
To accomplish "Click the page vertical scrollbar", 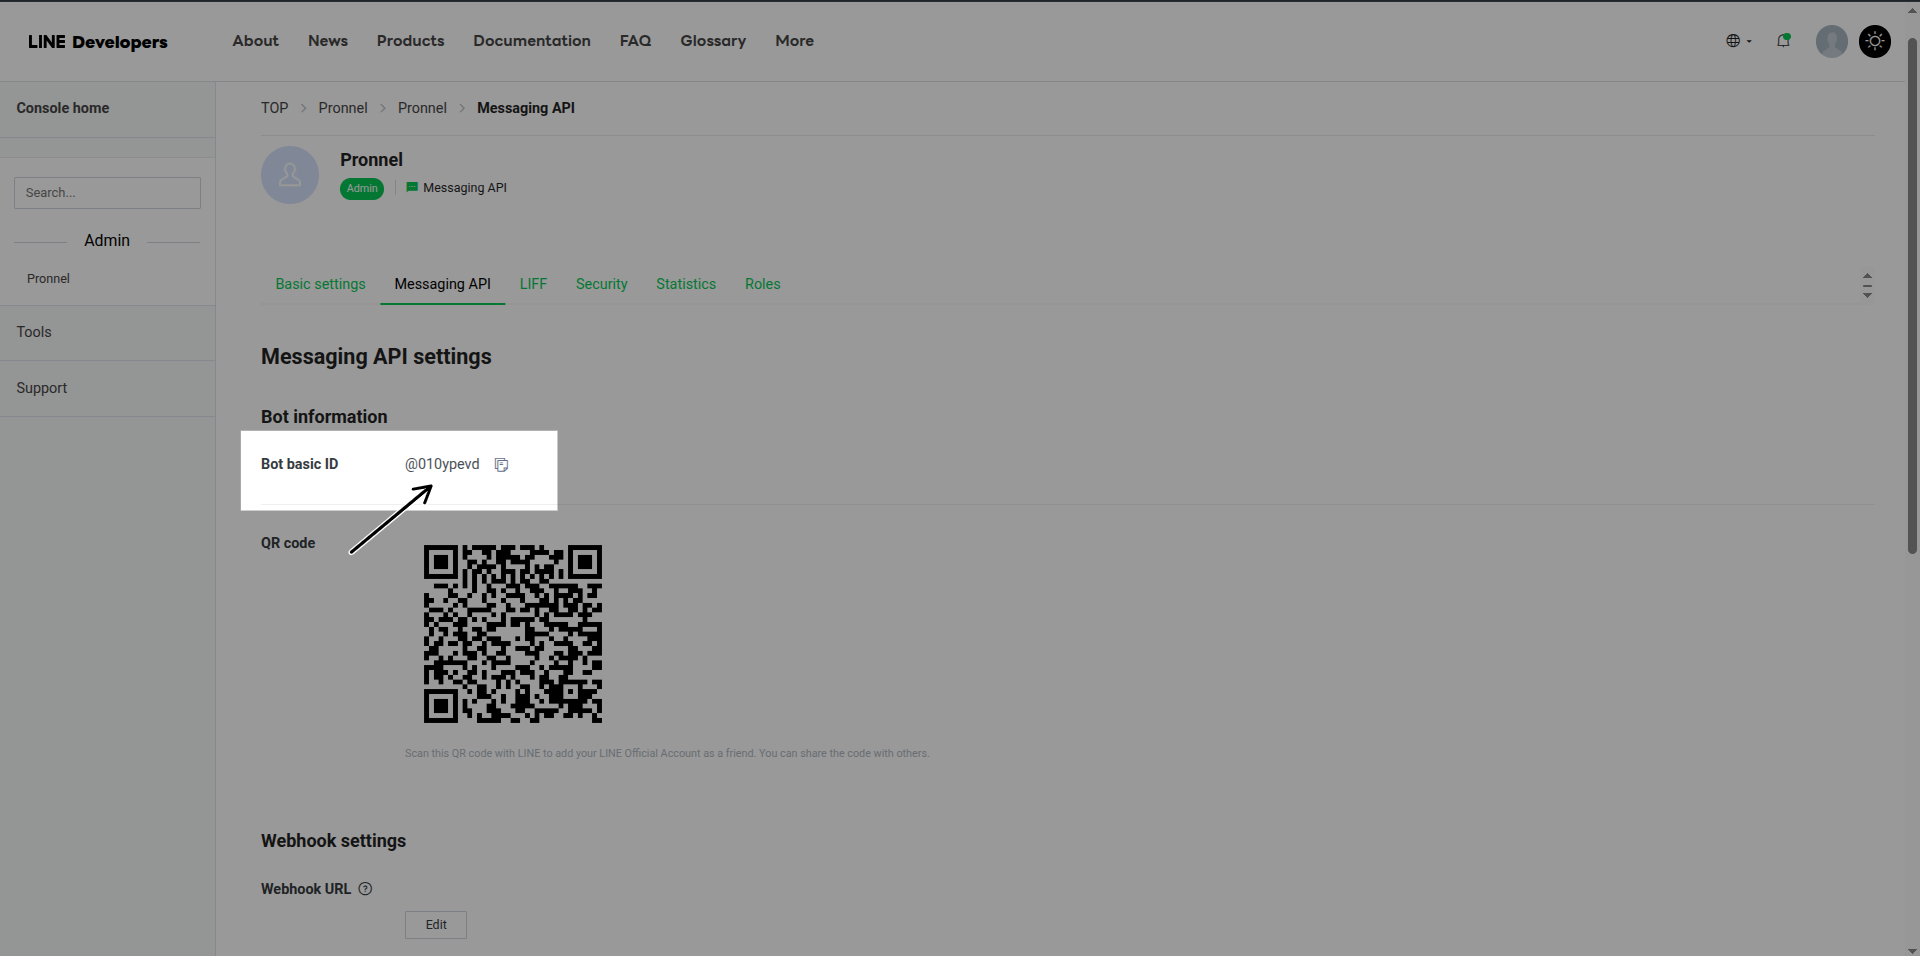I will [1912, 297].
